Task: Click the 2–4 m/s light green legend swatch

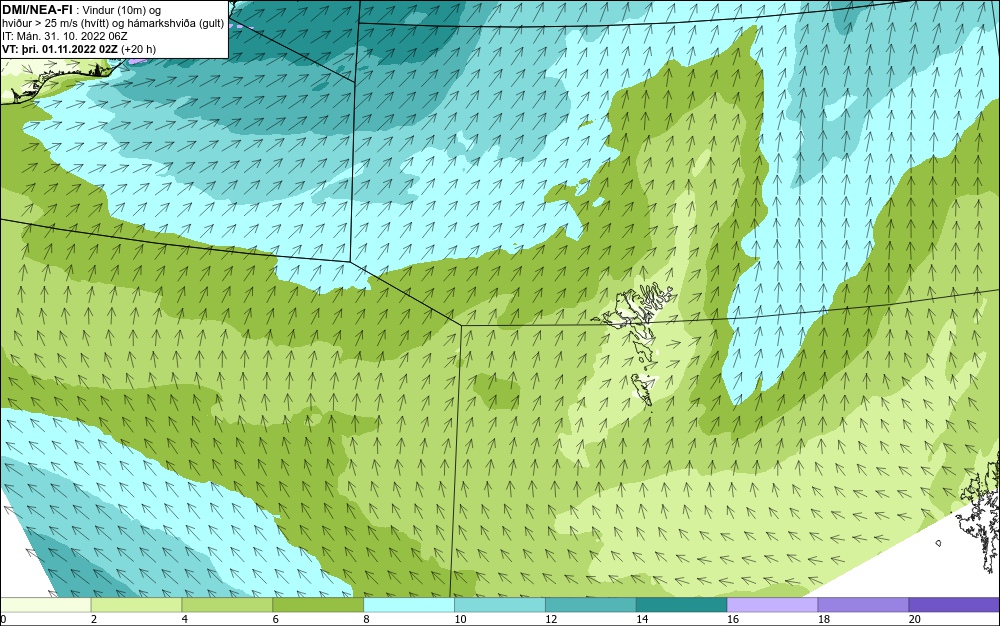Action: tap(136, 605)
